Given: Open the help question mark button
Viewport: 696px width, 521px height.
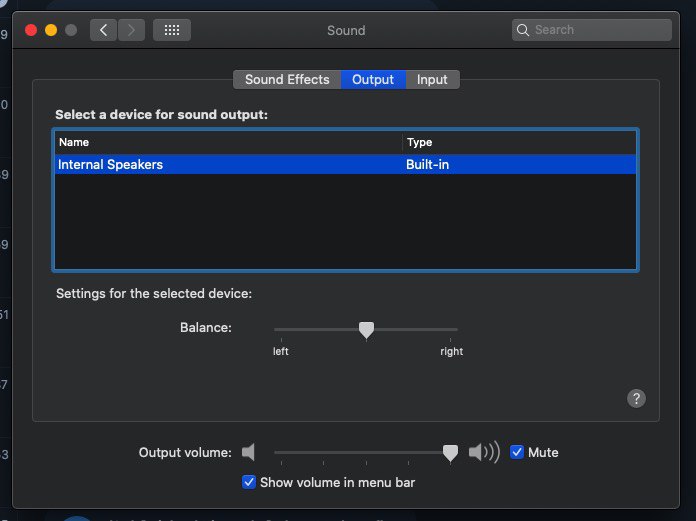Looking at the screenshot, I should 636,398.
